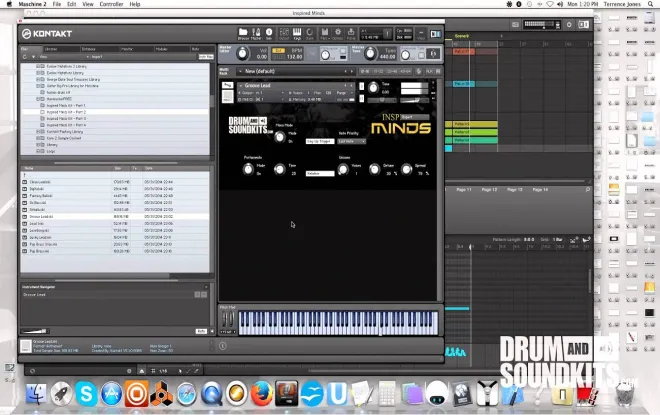The height and width of the screenshot is (415, 660).
Task: Select Page 14 in Maschine pattern pages
Action: click(540, 190)
